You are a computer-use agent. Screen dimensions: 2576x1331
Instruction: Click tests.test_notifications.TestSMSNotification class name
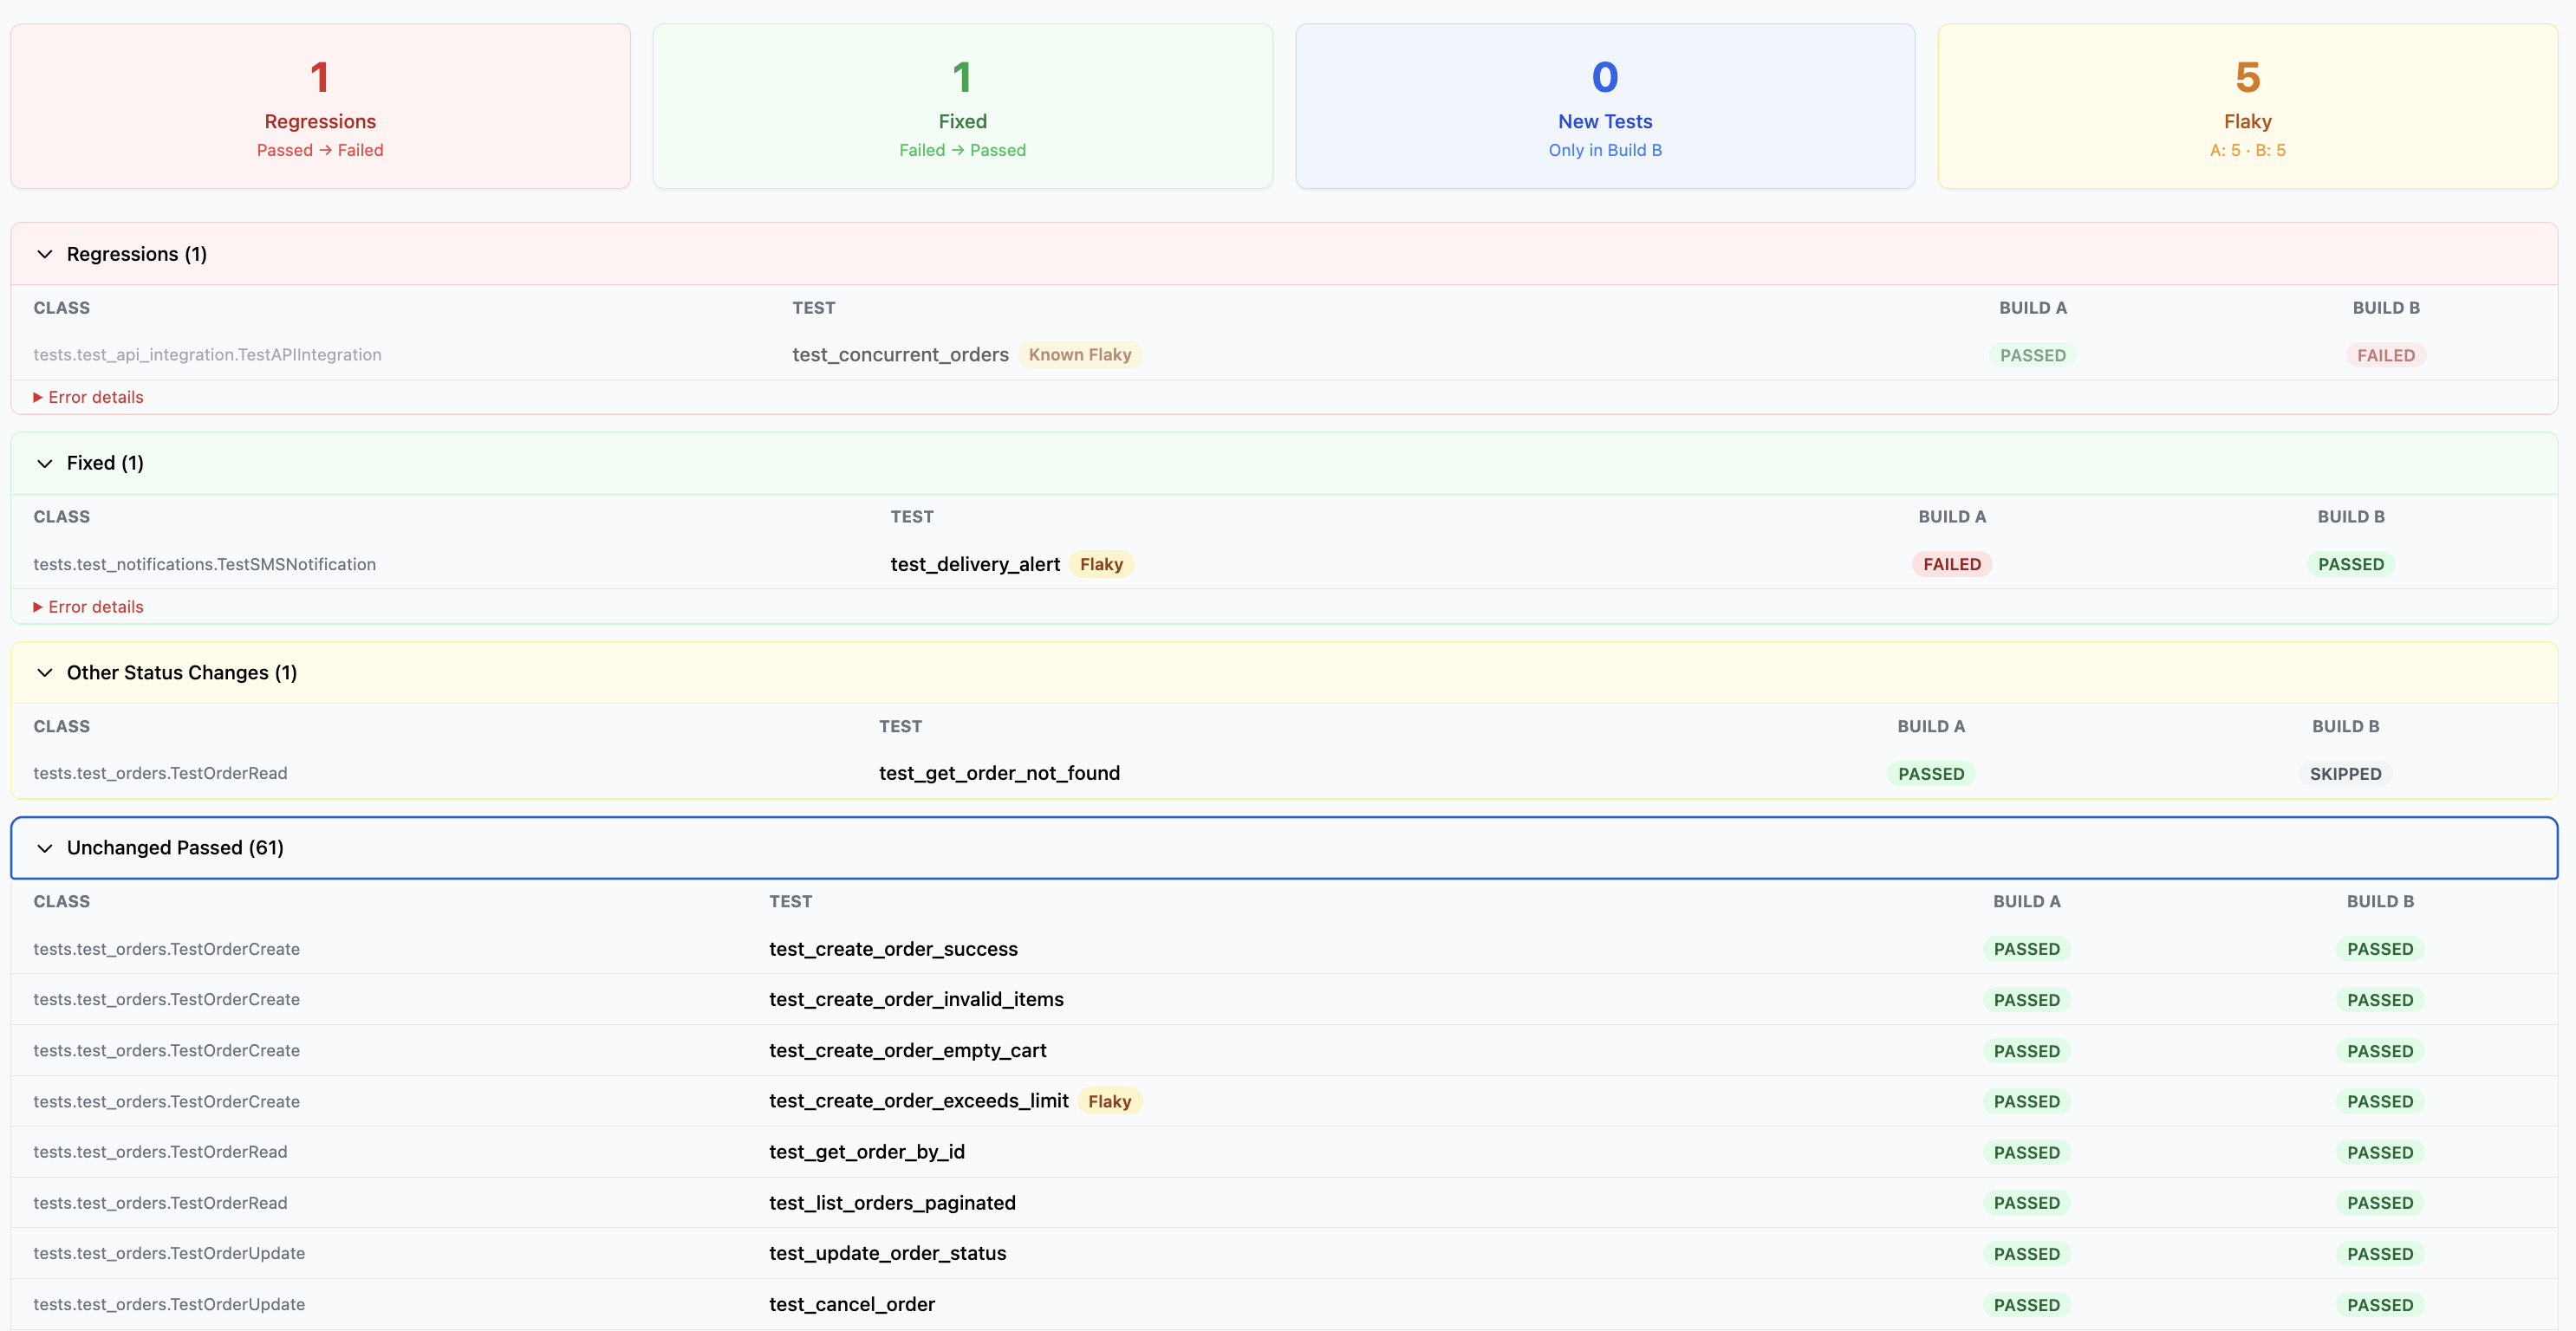204,564
